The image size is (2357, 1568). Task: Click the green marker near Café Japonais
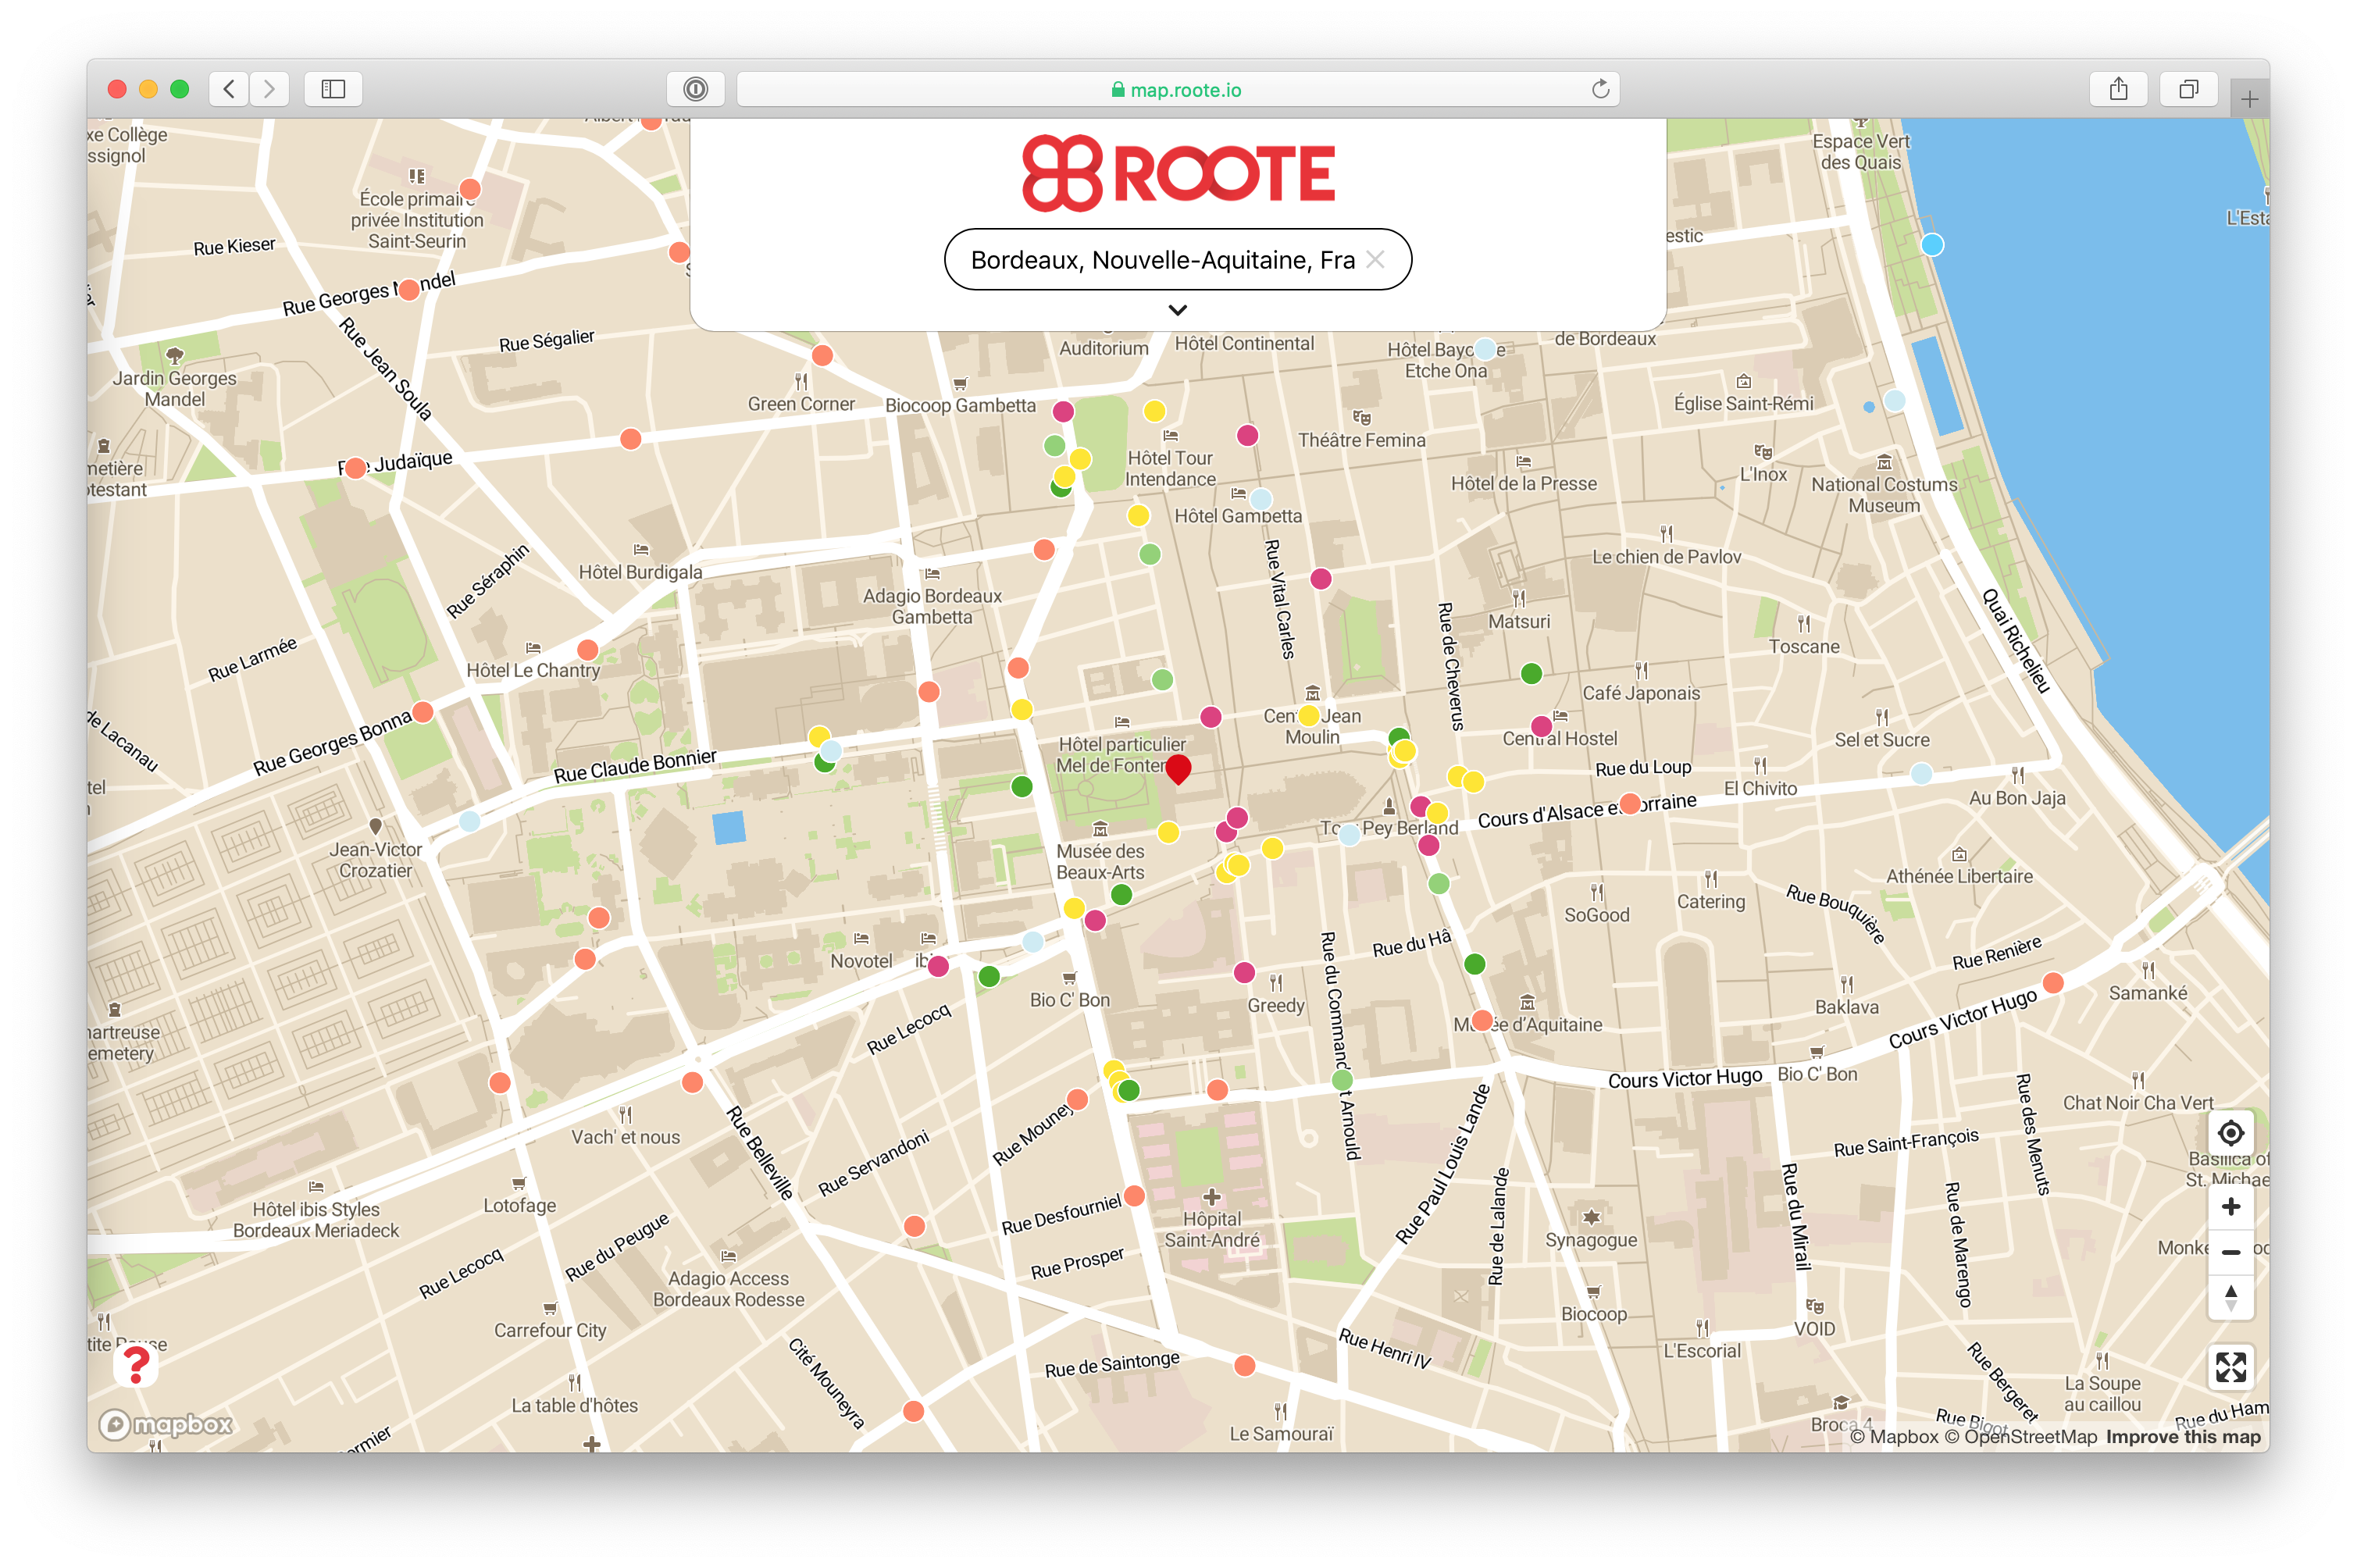click(1530, 673)
